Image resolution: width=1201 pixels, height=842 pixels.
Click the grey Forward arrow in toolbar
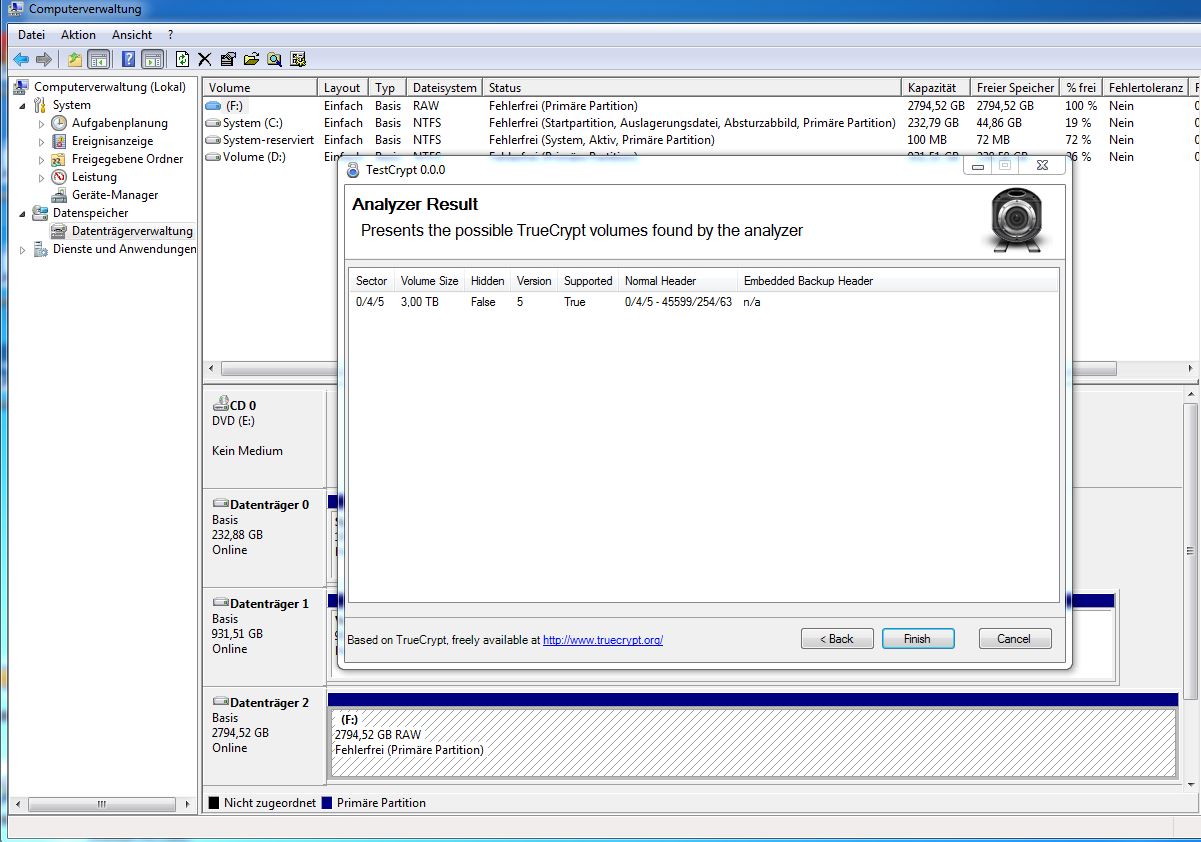(43, 59)
